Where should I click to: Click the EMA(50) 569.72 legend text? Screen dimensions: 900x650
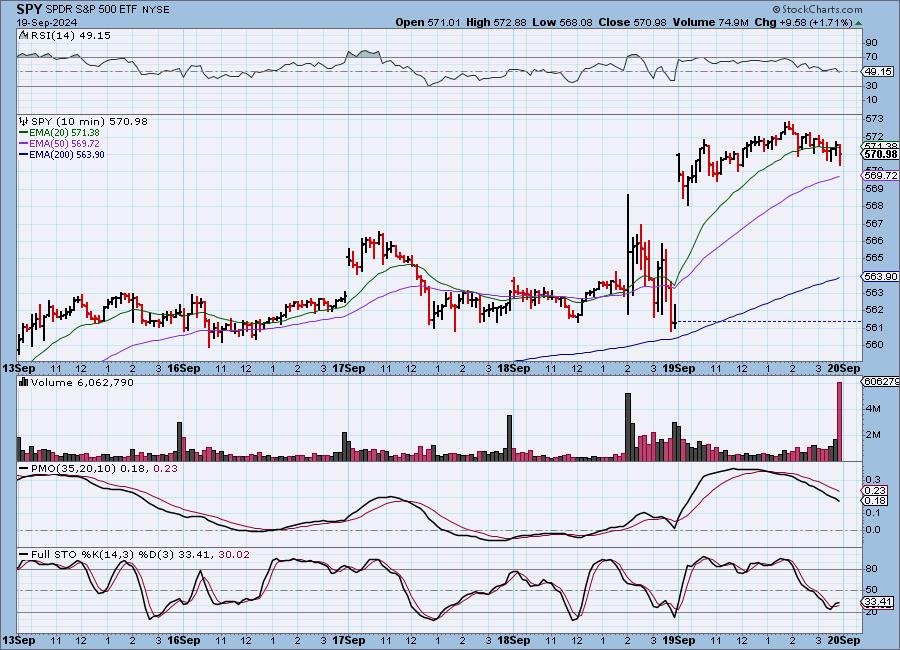point(64,144)
